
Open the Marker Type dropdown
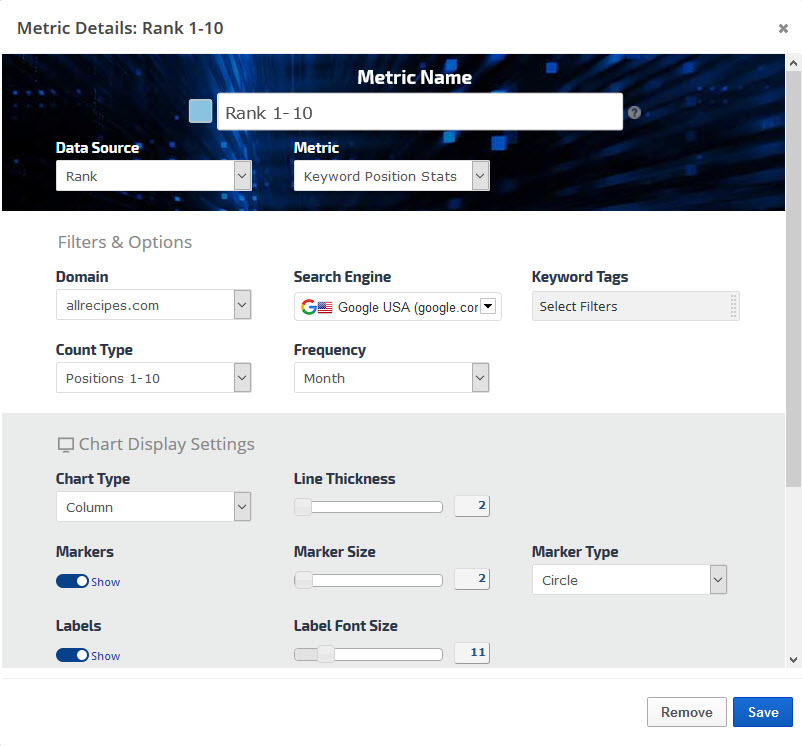click(x=629, y=580)
